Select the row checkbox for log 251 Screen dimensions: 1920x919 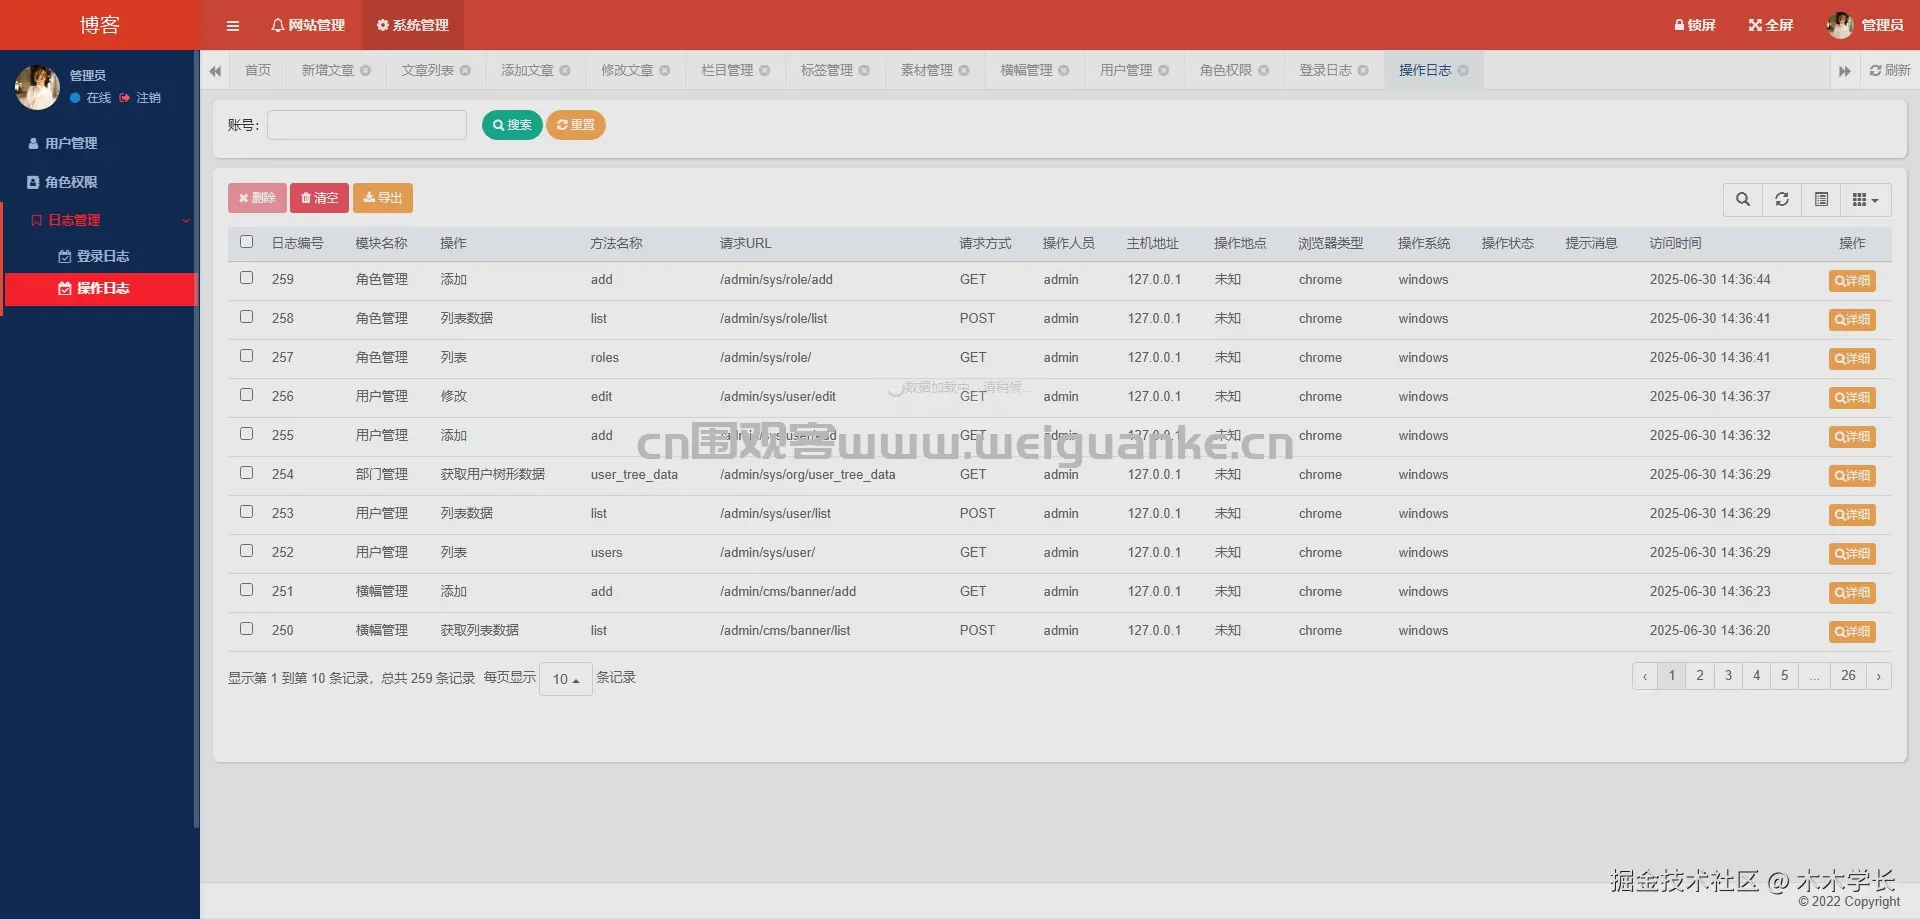pyautogui.click(x=247, y=590)
